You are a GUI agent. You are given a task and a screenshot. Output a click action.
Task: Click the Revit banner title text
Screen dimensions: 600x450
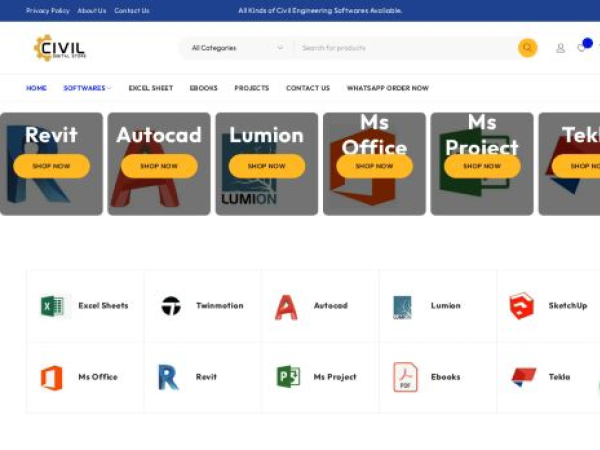pyautogui.click(x=51, y=135)
